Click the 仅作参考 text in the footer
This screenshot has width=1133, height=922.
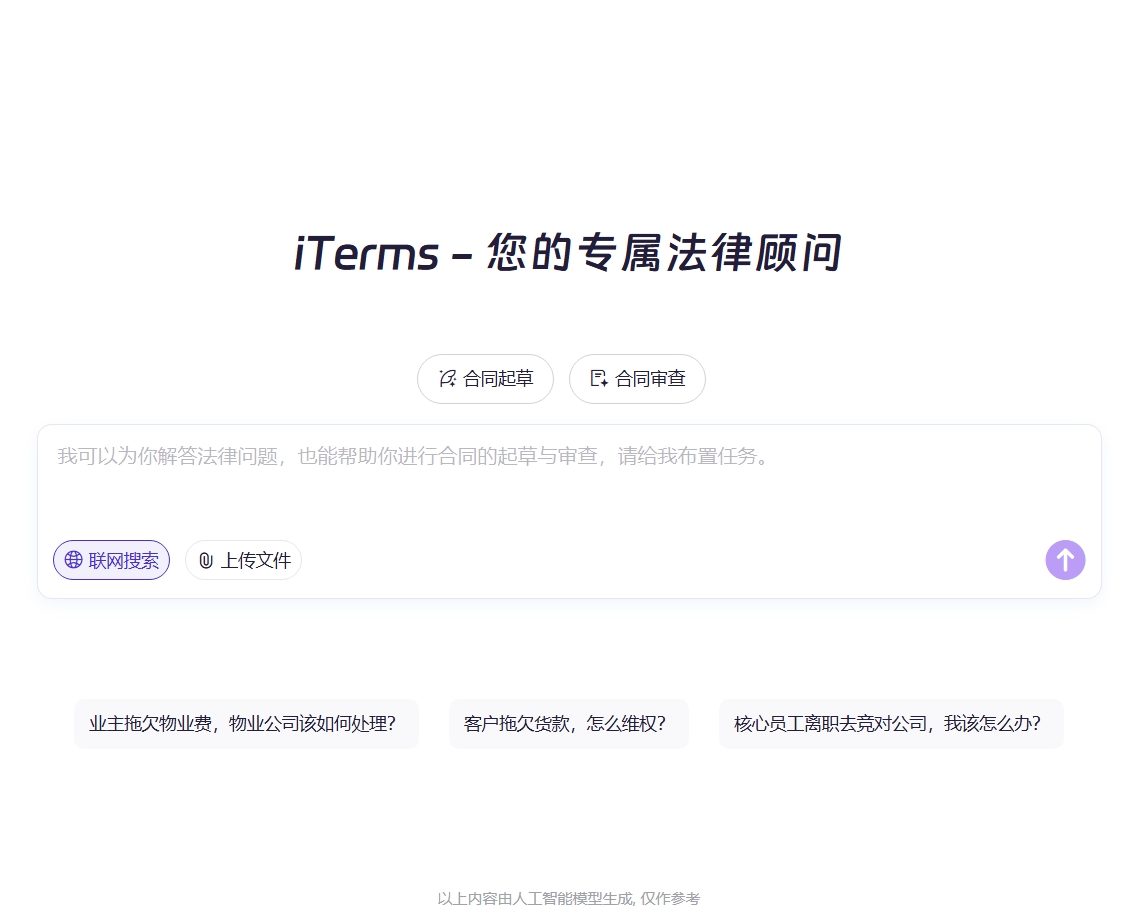coord(671,899)
